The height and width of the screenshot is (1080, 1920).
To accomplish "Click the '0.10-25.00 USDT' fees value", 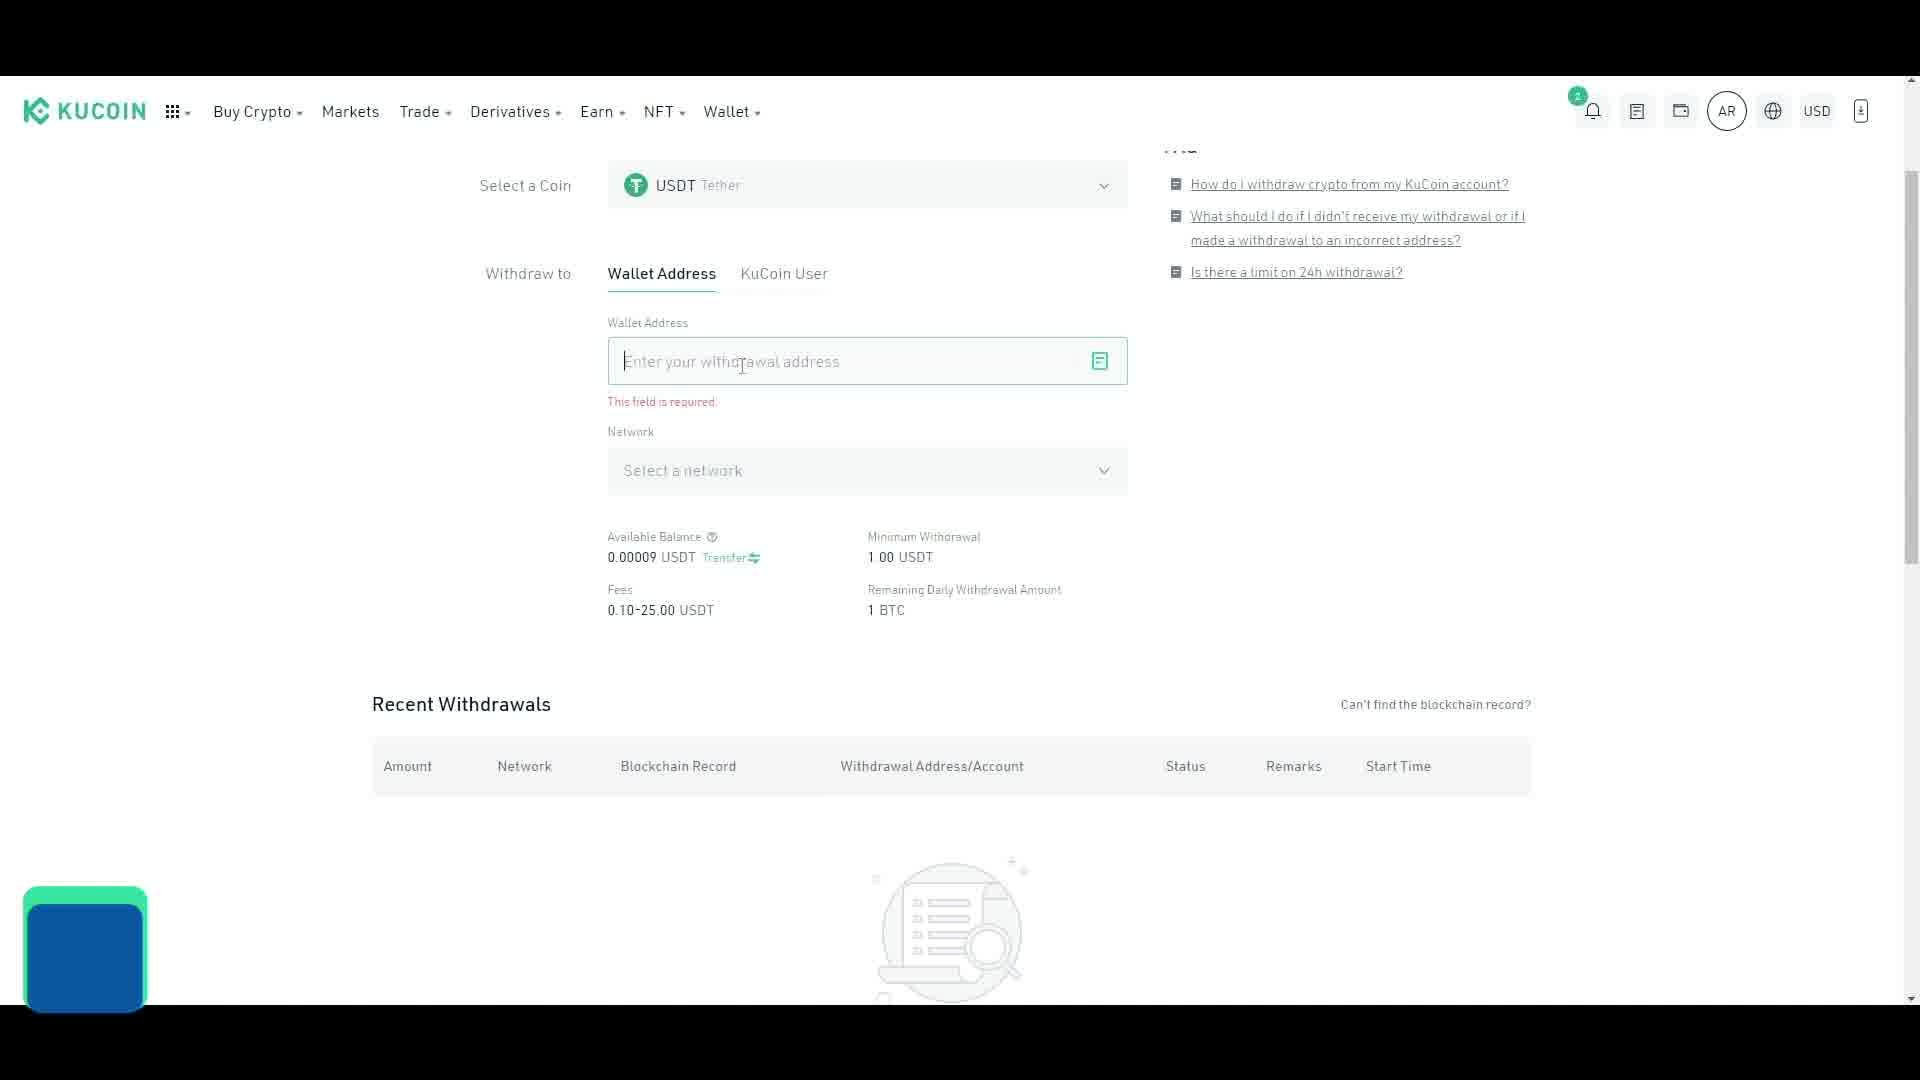I will 661,611.
